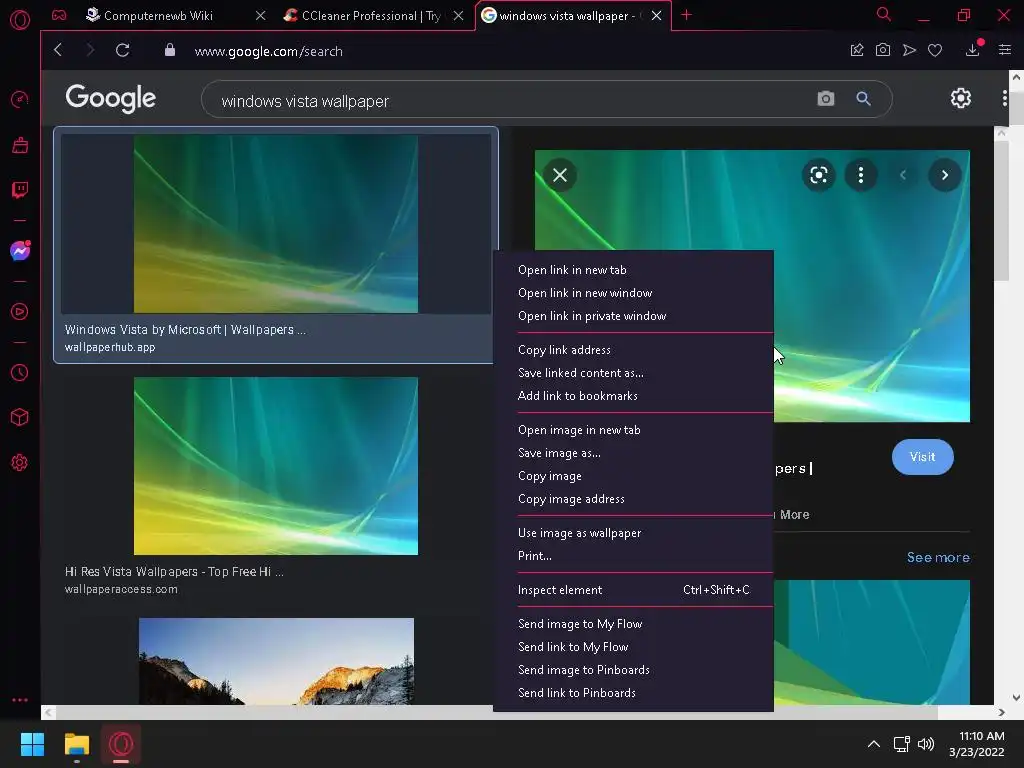Go back to previous page
The width and height of the screenshot is (1024, 768).
coord(58,50)
